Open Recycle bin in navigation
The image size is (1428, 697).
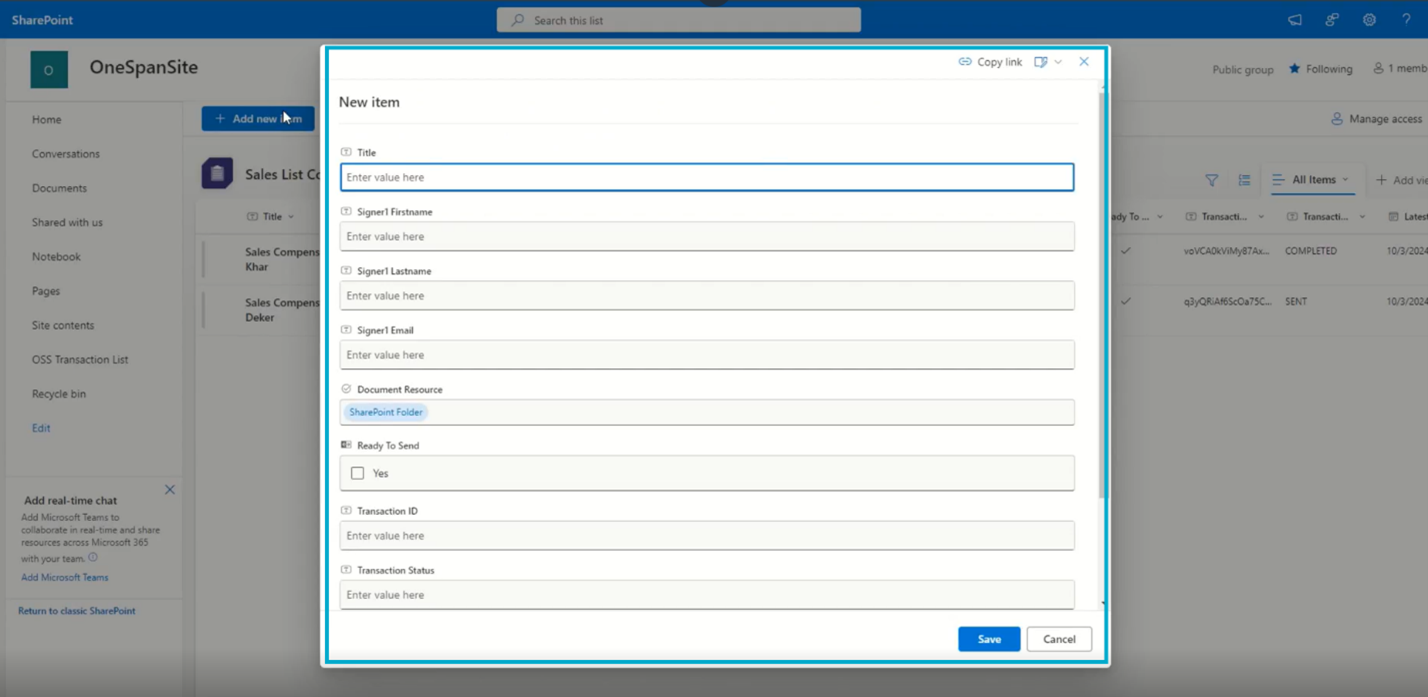[x=59, y=394]
